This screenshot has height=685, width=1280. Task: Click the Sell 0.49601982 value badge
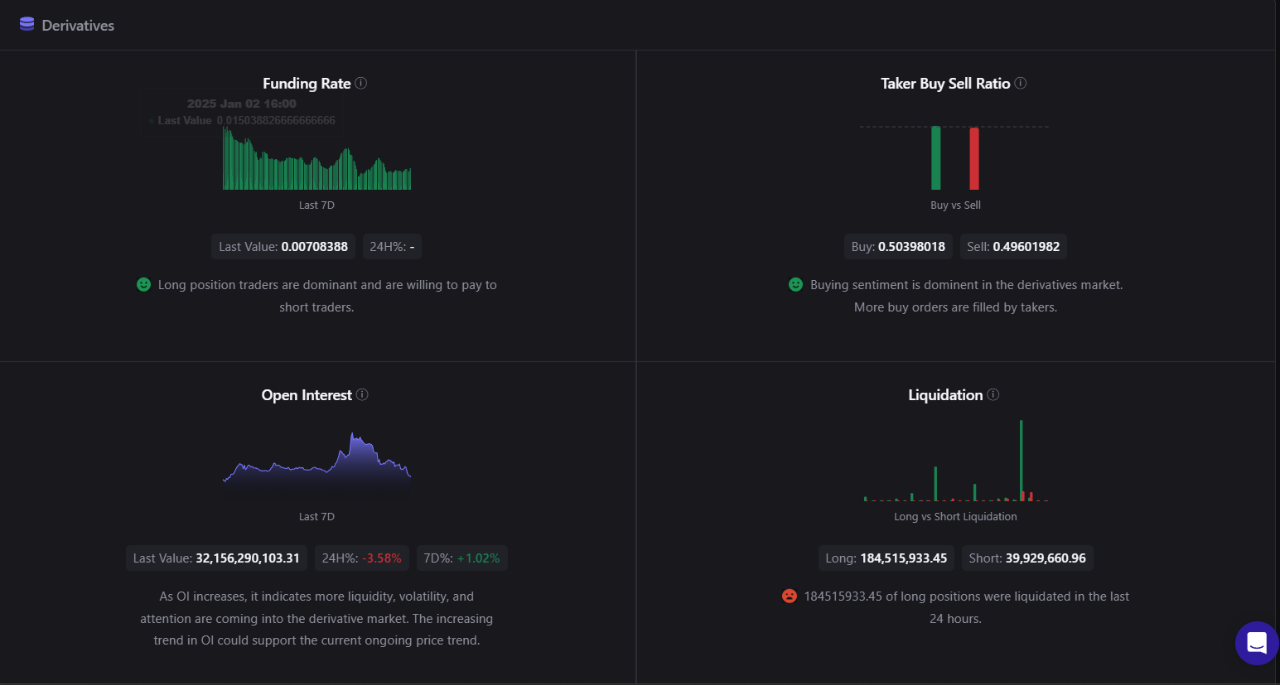pos(1013,246)
